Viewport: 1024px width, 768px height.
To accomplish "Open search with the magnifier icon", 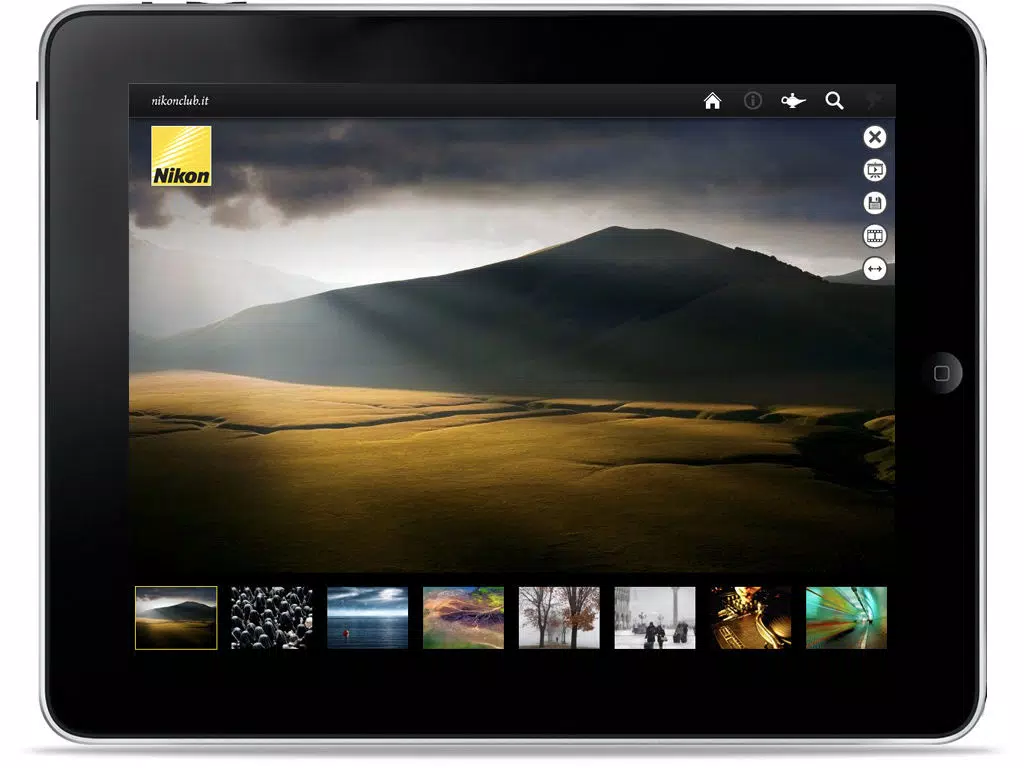I will click(x=834, y=101).
